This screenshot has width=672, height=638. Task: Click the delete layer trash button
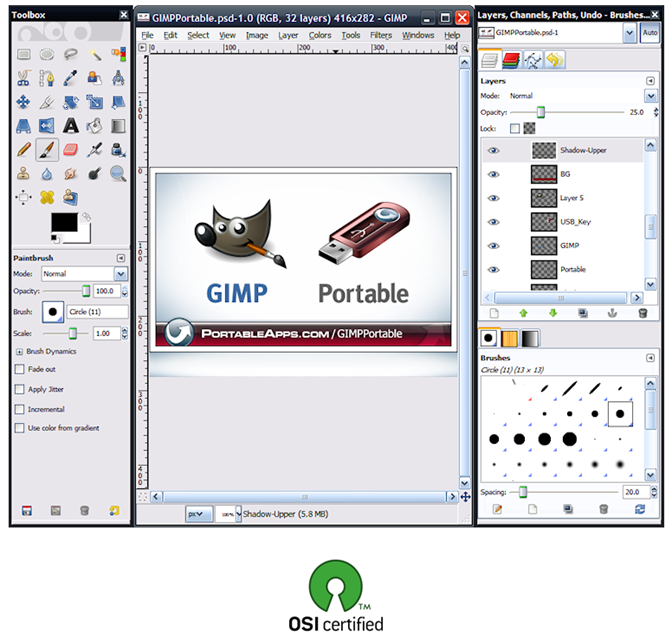pos(642,313)
